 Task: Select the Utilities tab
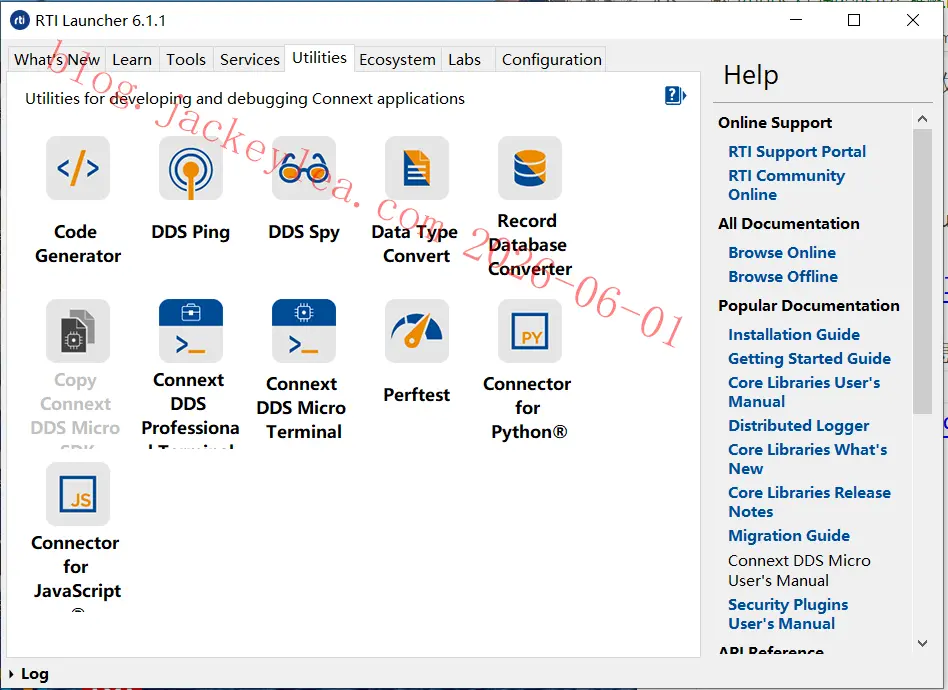coord(319,58)
